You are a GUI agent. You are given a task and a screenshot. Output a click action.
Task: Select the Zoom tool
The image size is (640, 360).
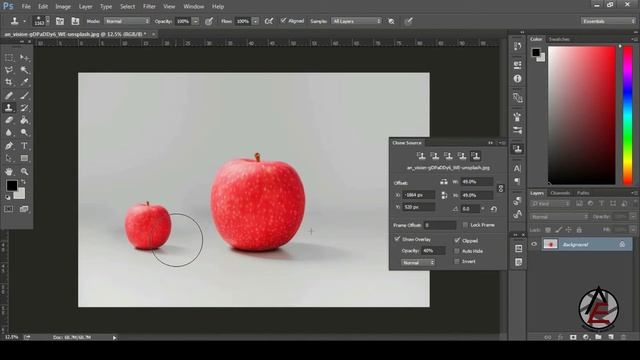pos(24,171)
